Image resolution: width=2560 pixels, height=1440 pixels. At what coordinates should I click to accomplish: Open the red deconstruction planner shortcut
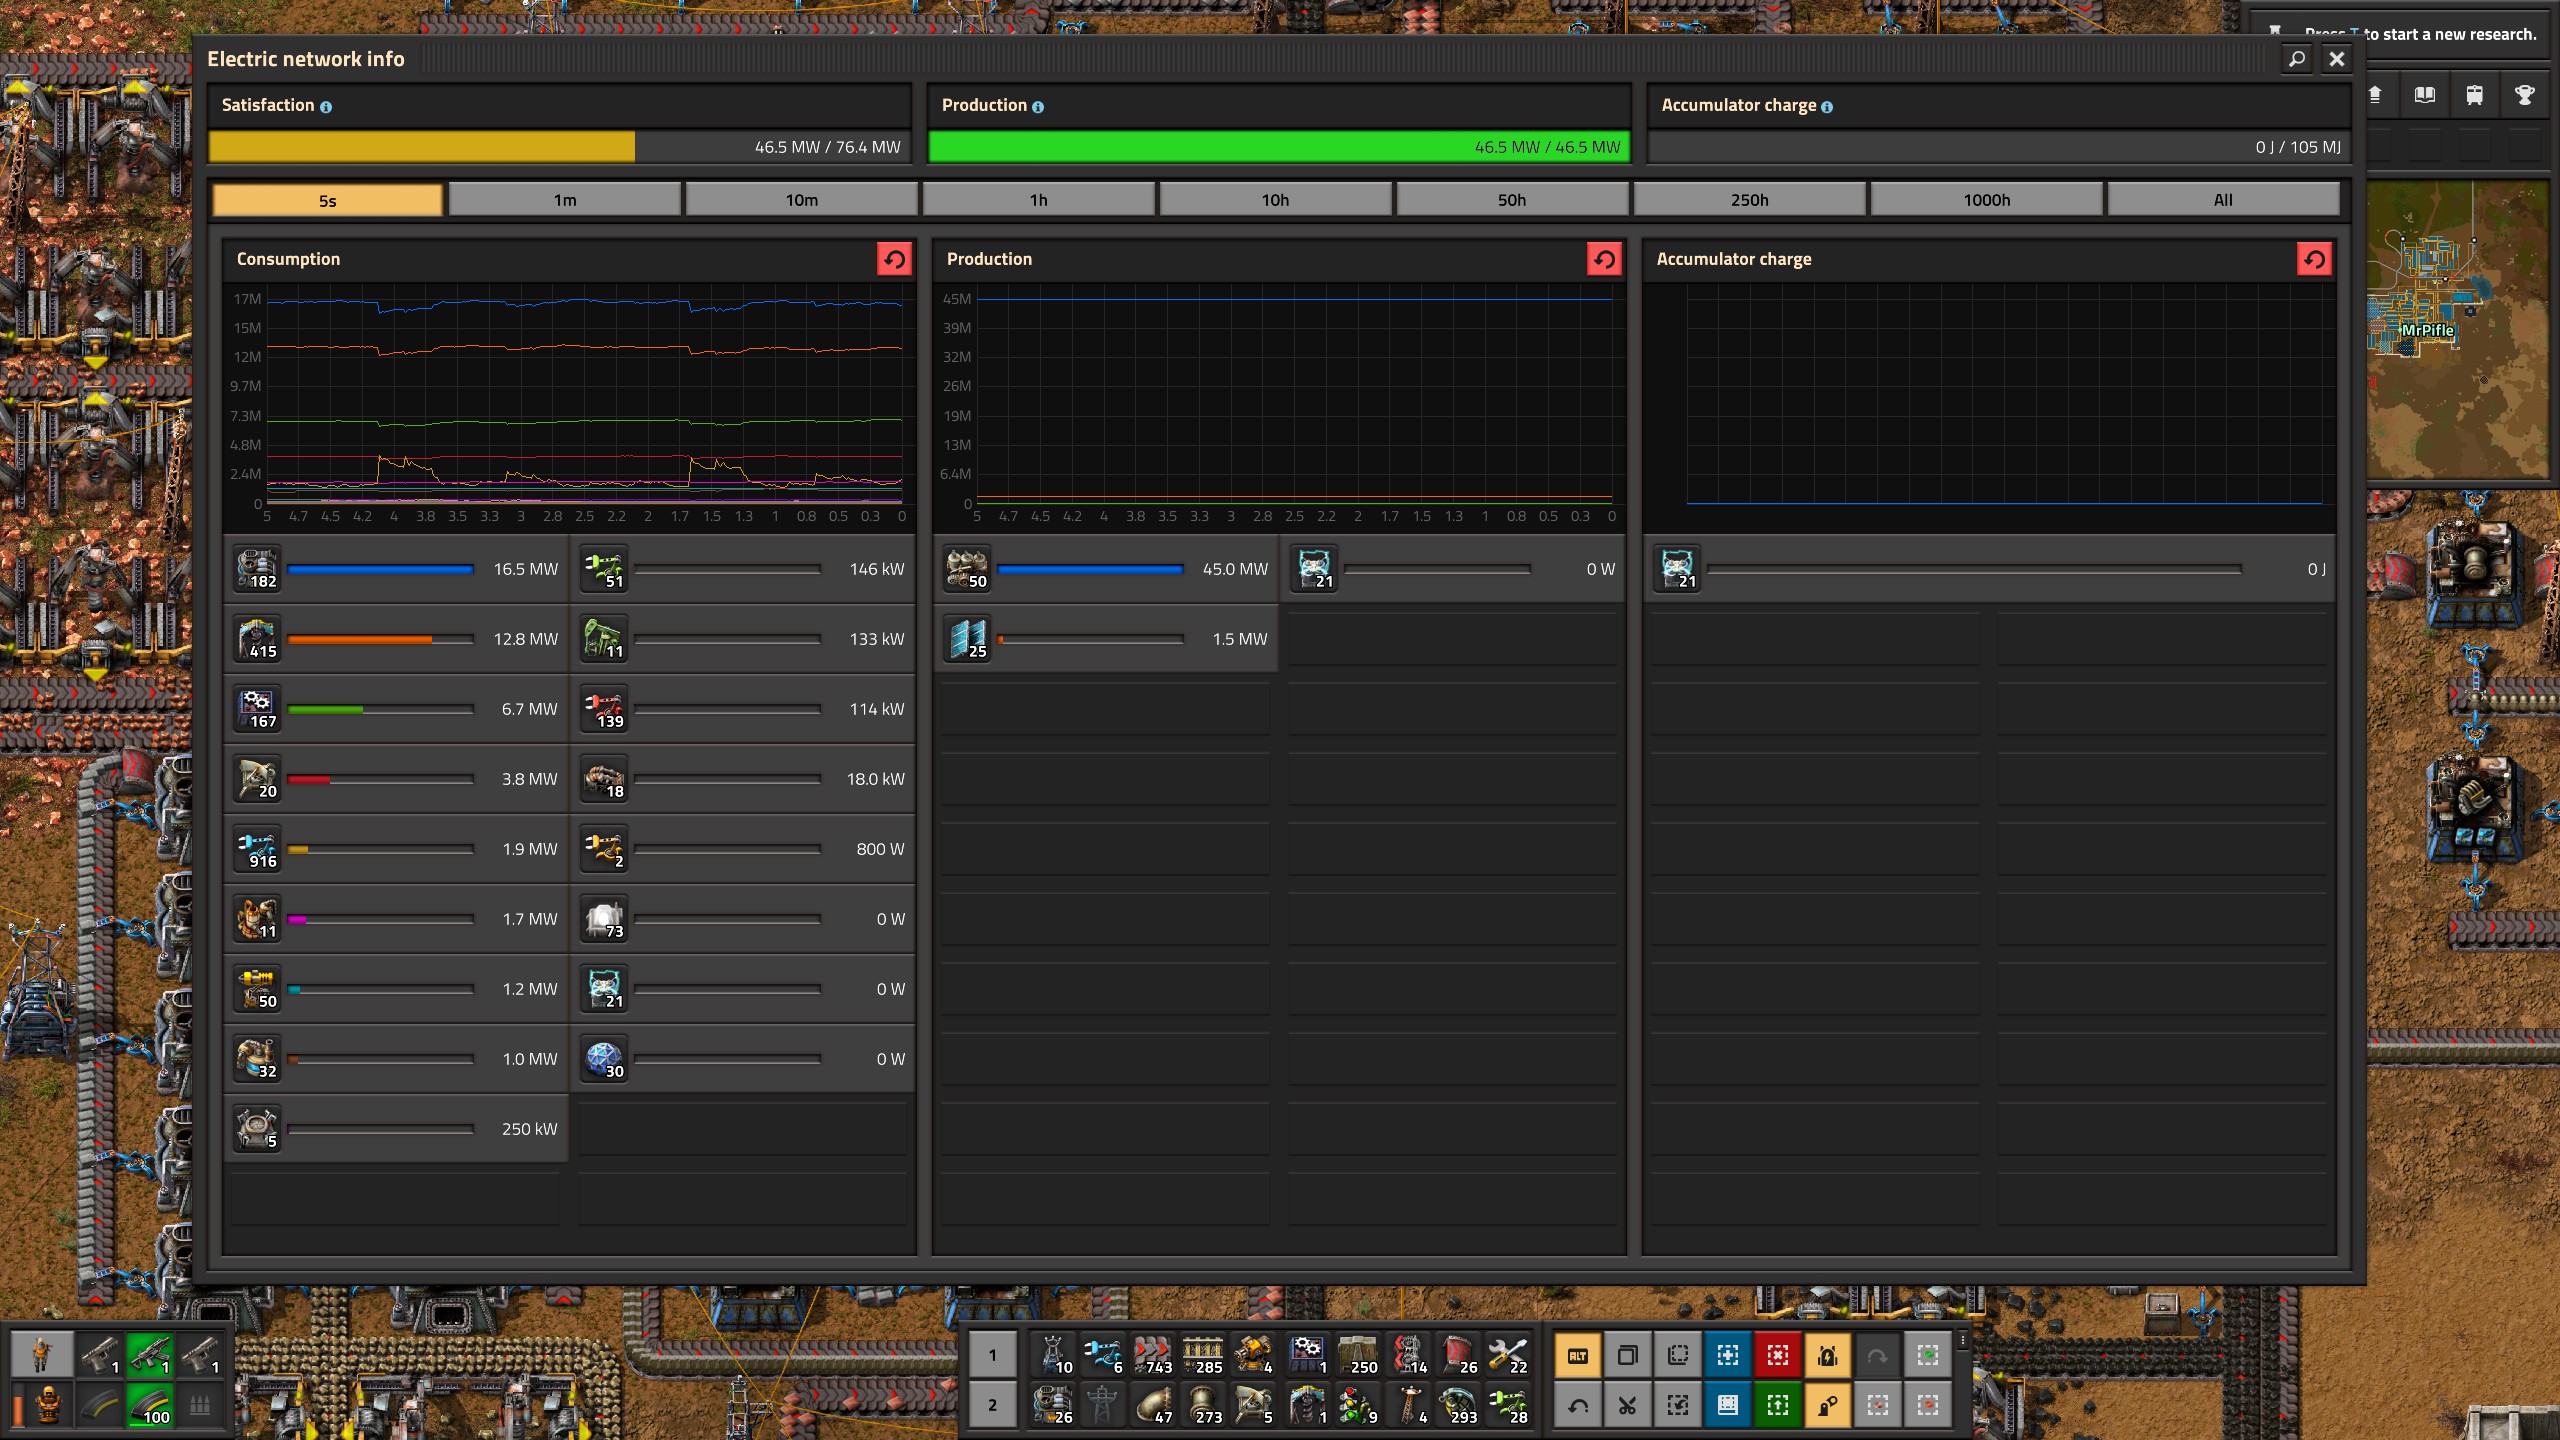(x=1777, y=1356)
